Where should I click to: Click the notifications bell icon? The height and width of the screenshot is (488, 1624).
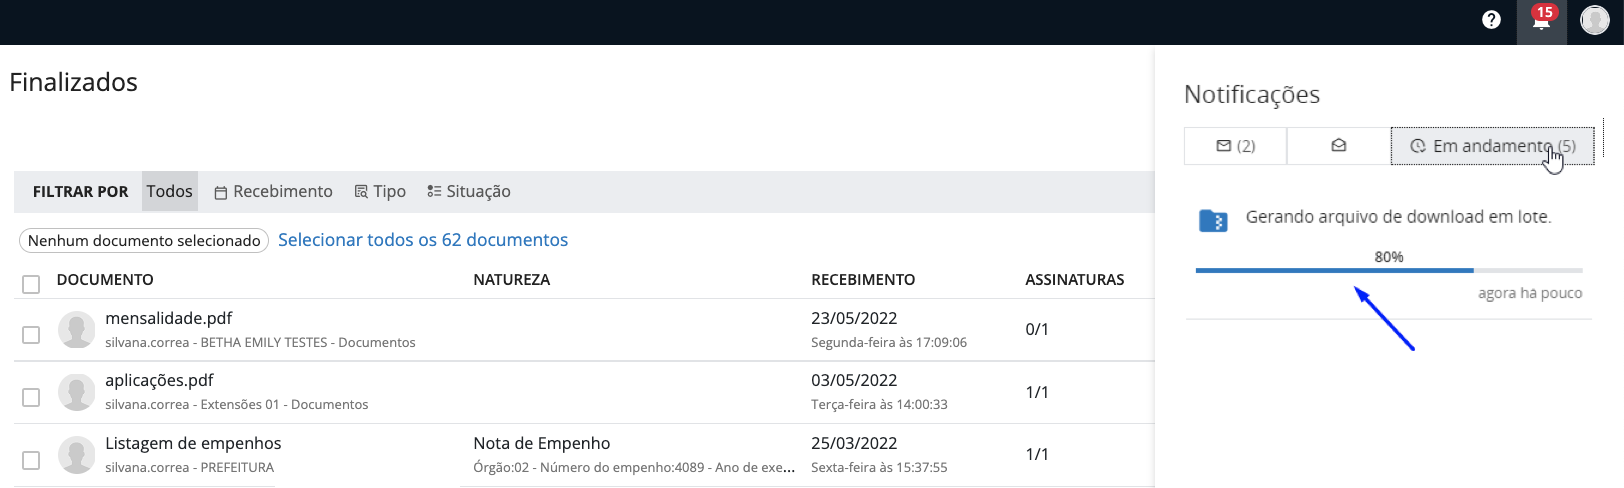coord(1541,20)
